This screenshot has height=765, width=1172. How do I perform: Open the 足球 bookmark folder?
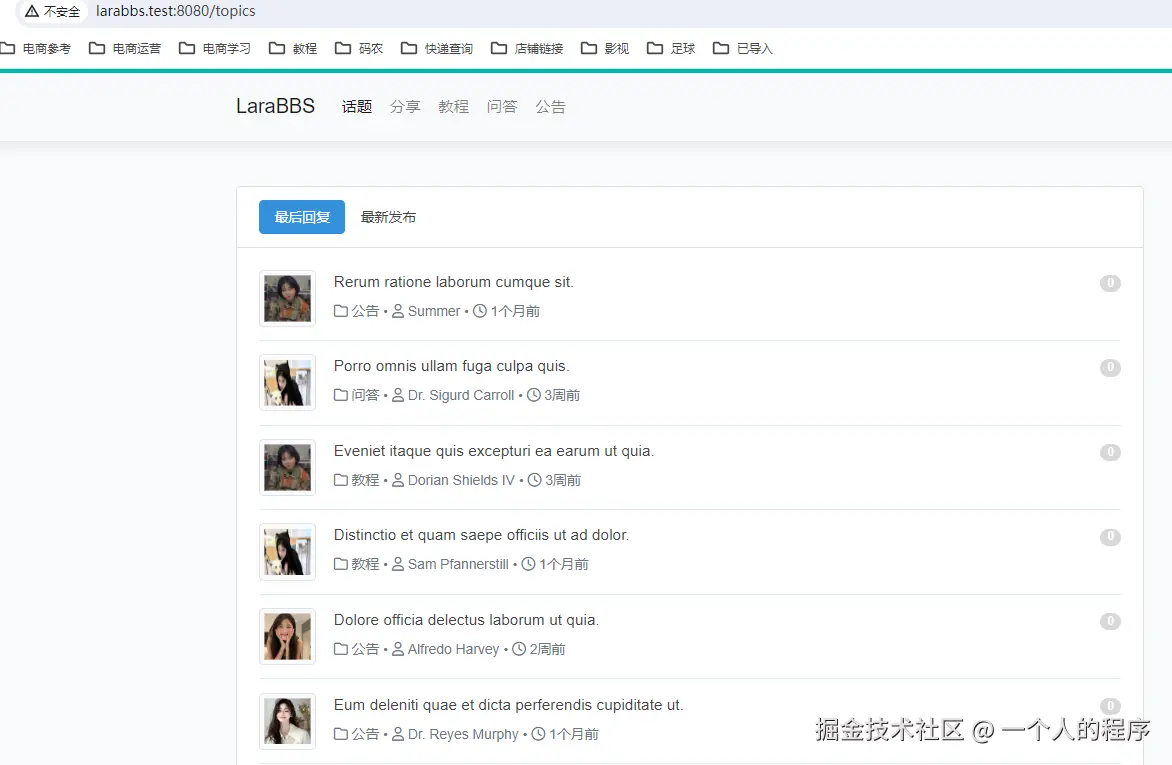[x=670, y=49]
